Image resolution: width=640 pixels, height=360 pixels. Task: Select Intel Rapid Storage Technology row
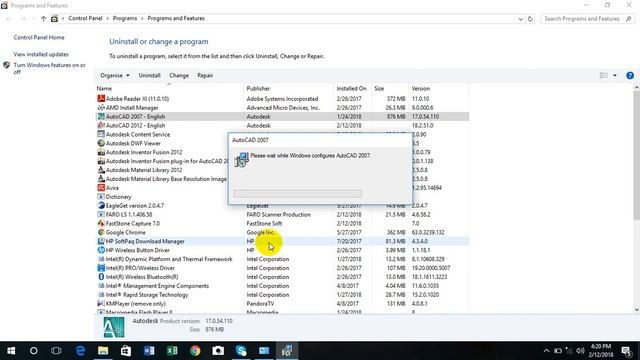[282, 295]
